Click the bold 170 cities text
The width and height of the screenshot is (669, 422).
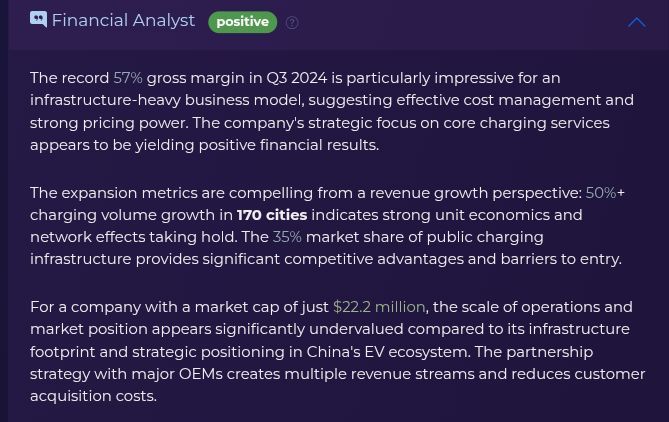click(272, 215)
